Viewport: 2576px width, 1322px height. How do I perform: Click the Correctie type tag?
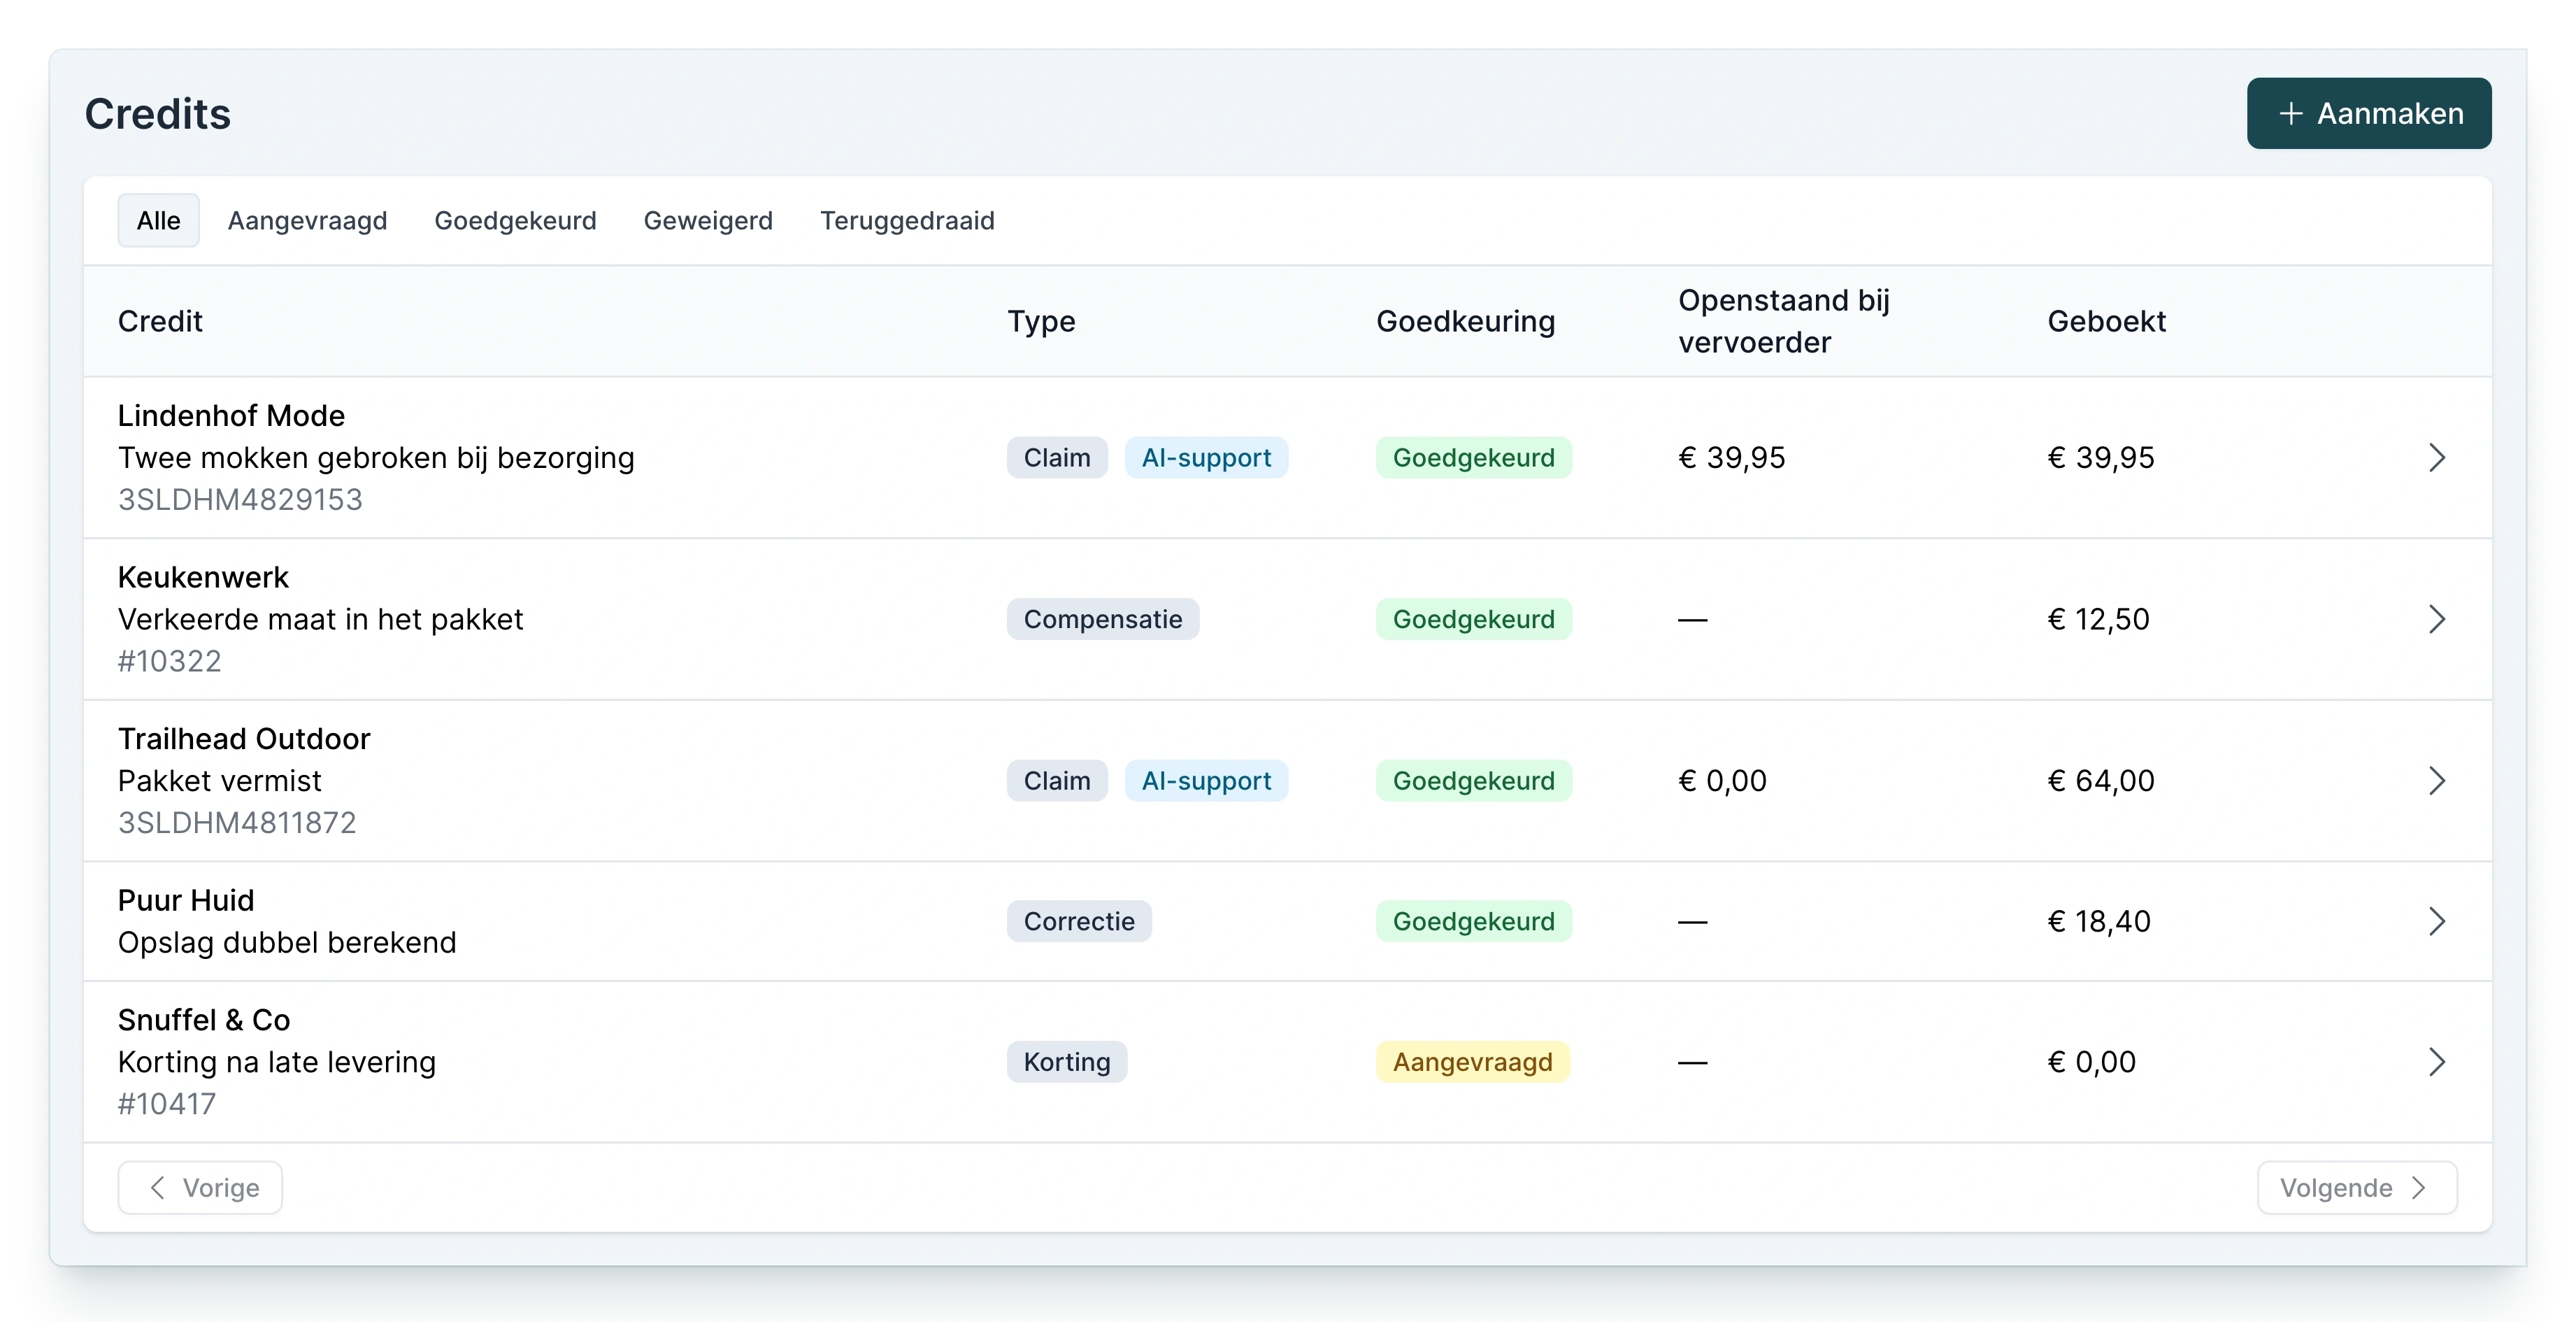pyautogui.click(x=1079, y=921)
